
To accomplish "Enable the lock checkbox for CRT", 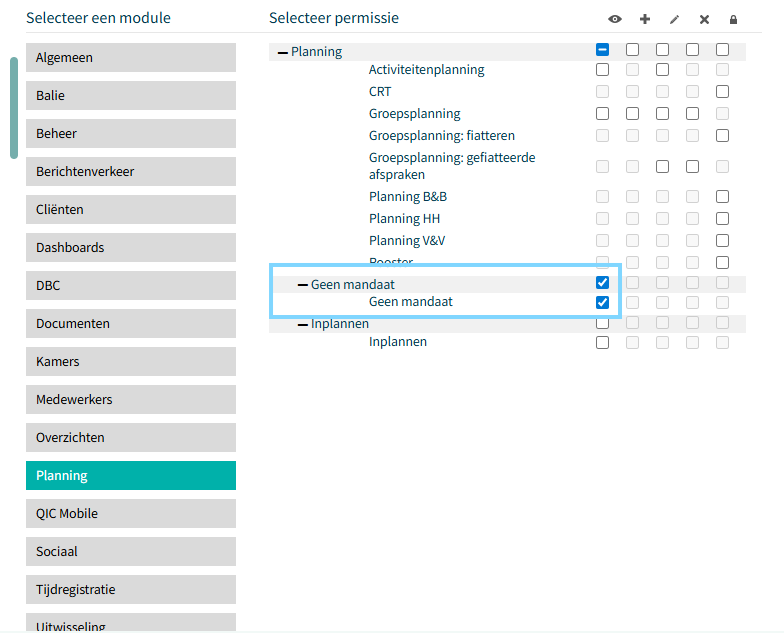I will click(722, 92).
